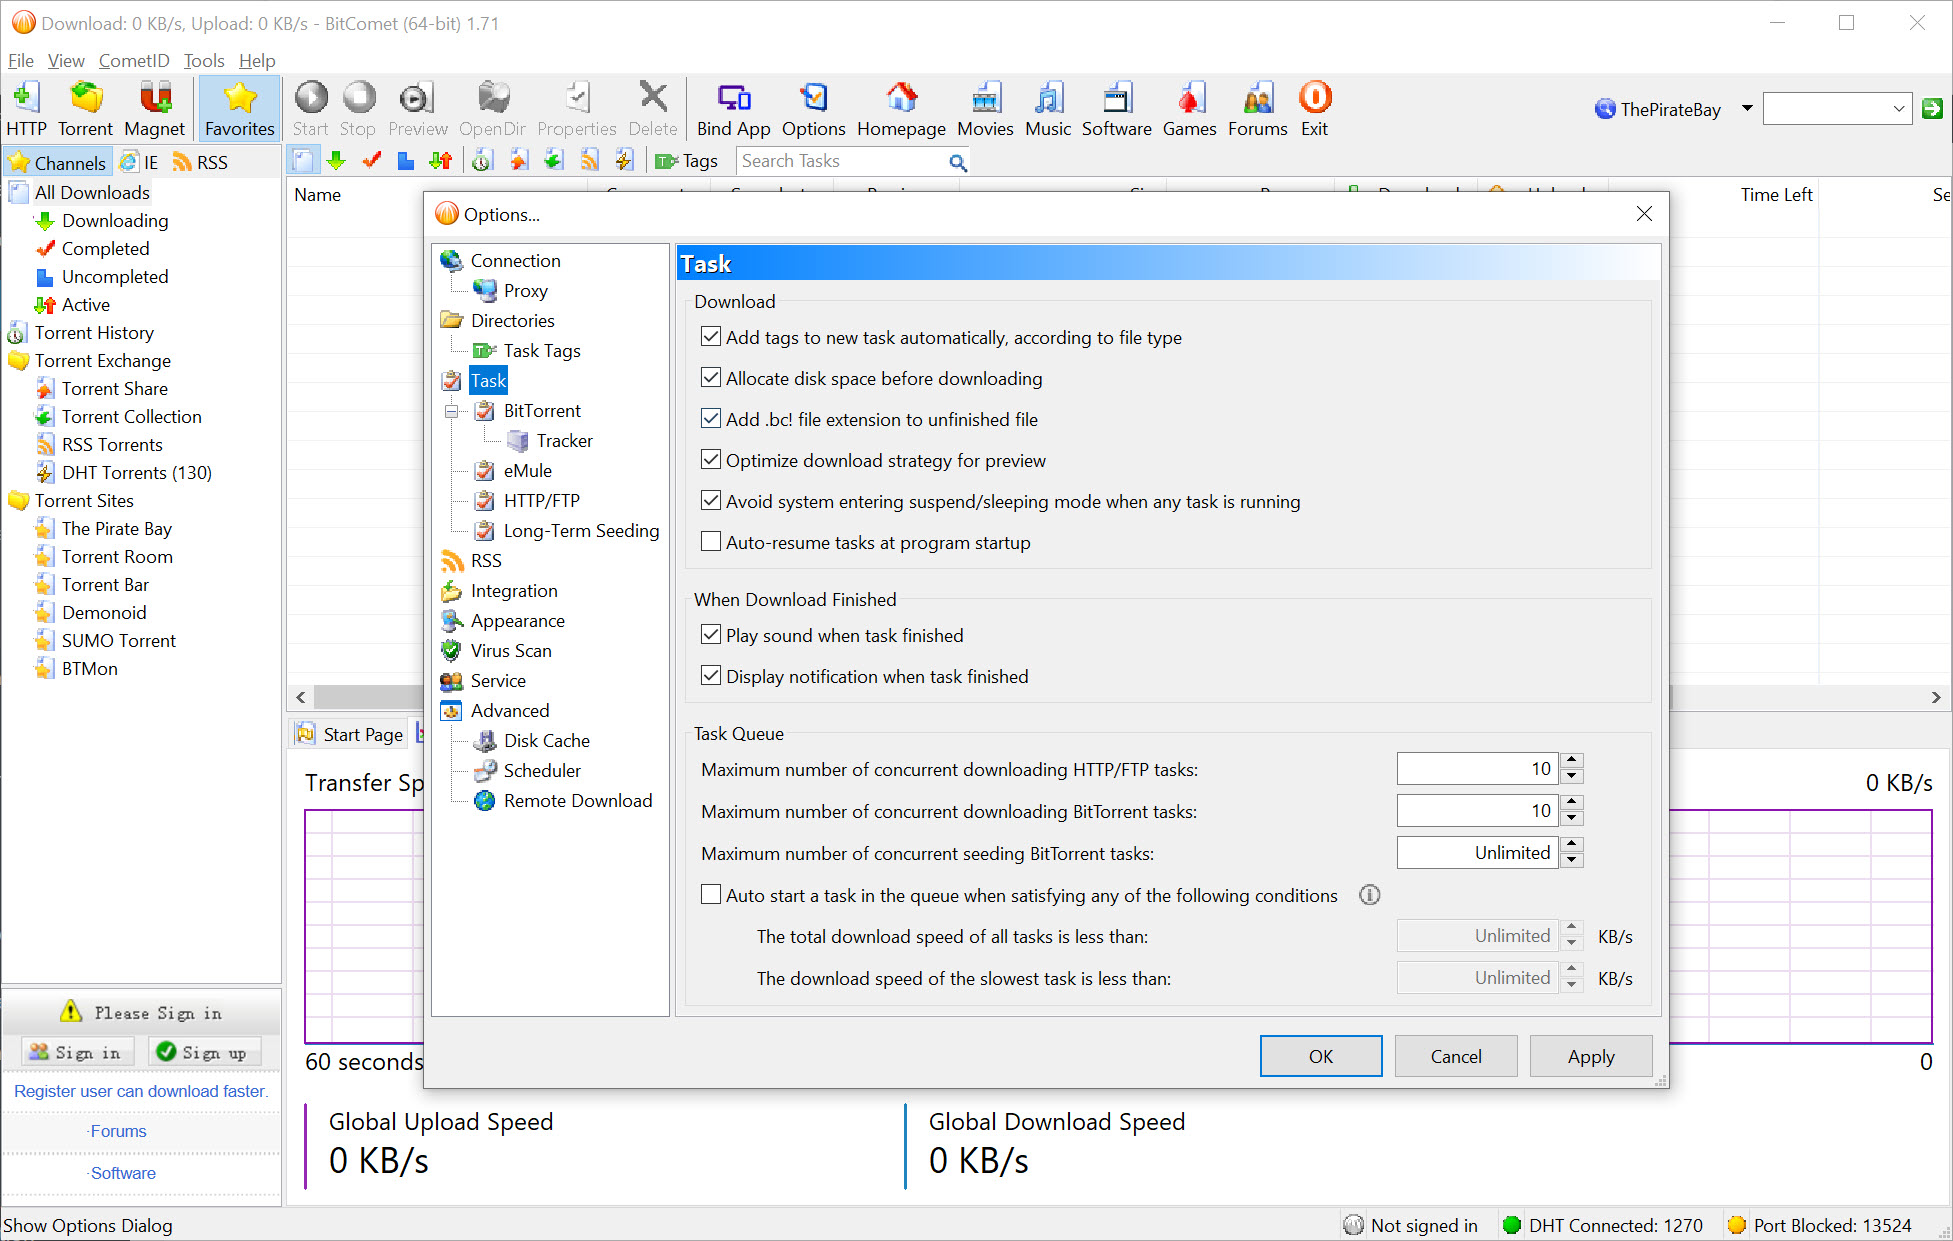Open the File menu
1953x1241 pixels.
[x=21, y=61]
